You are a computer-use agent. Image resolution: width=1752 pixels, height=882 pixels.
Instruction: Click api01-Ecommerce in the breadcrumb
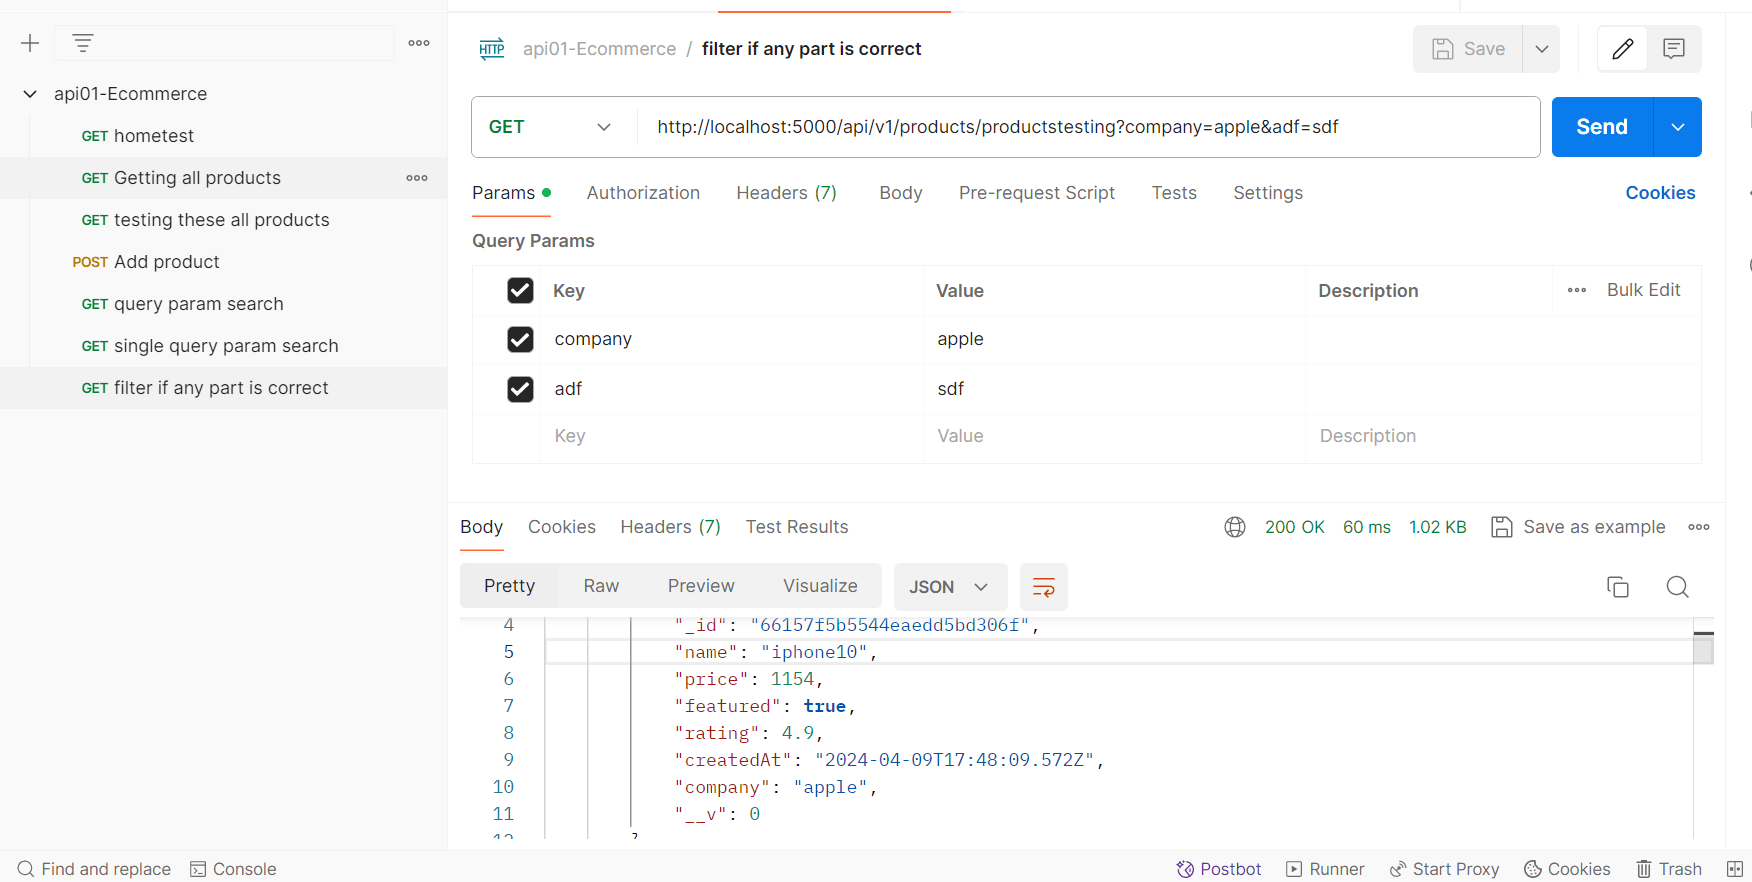click(x=599, y=49)
